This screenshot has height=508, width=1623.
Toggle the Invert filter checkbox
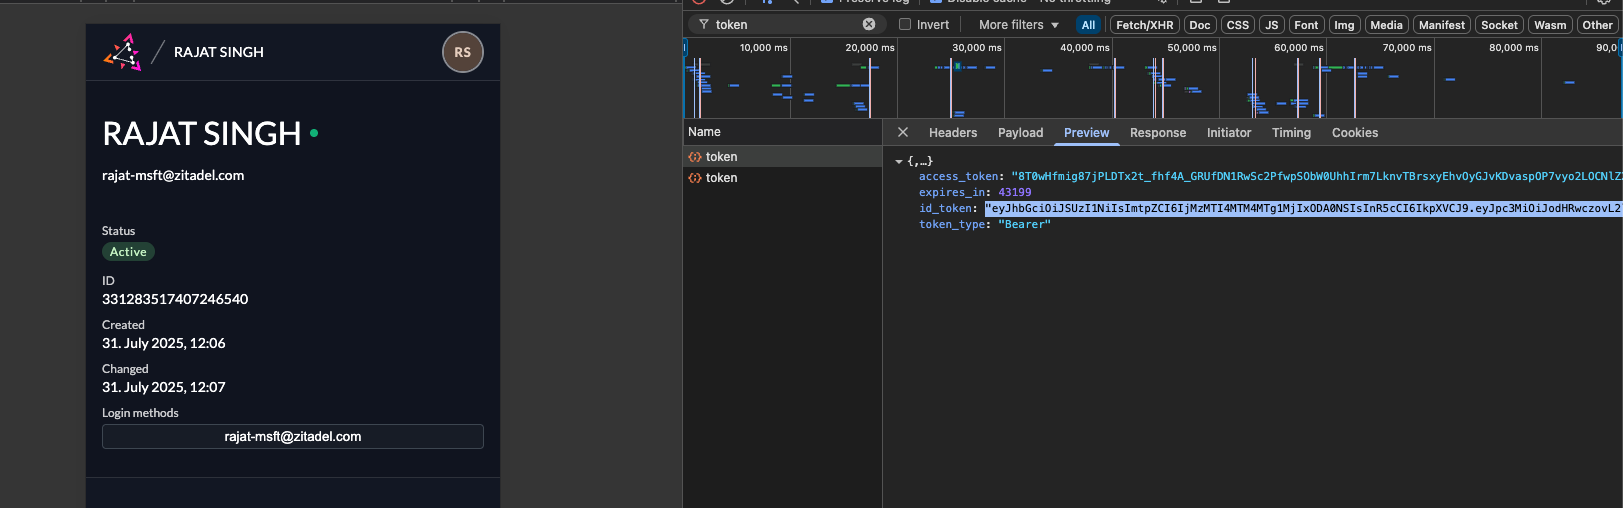click(905, 24)
